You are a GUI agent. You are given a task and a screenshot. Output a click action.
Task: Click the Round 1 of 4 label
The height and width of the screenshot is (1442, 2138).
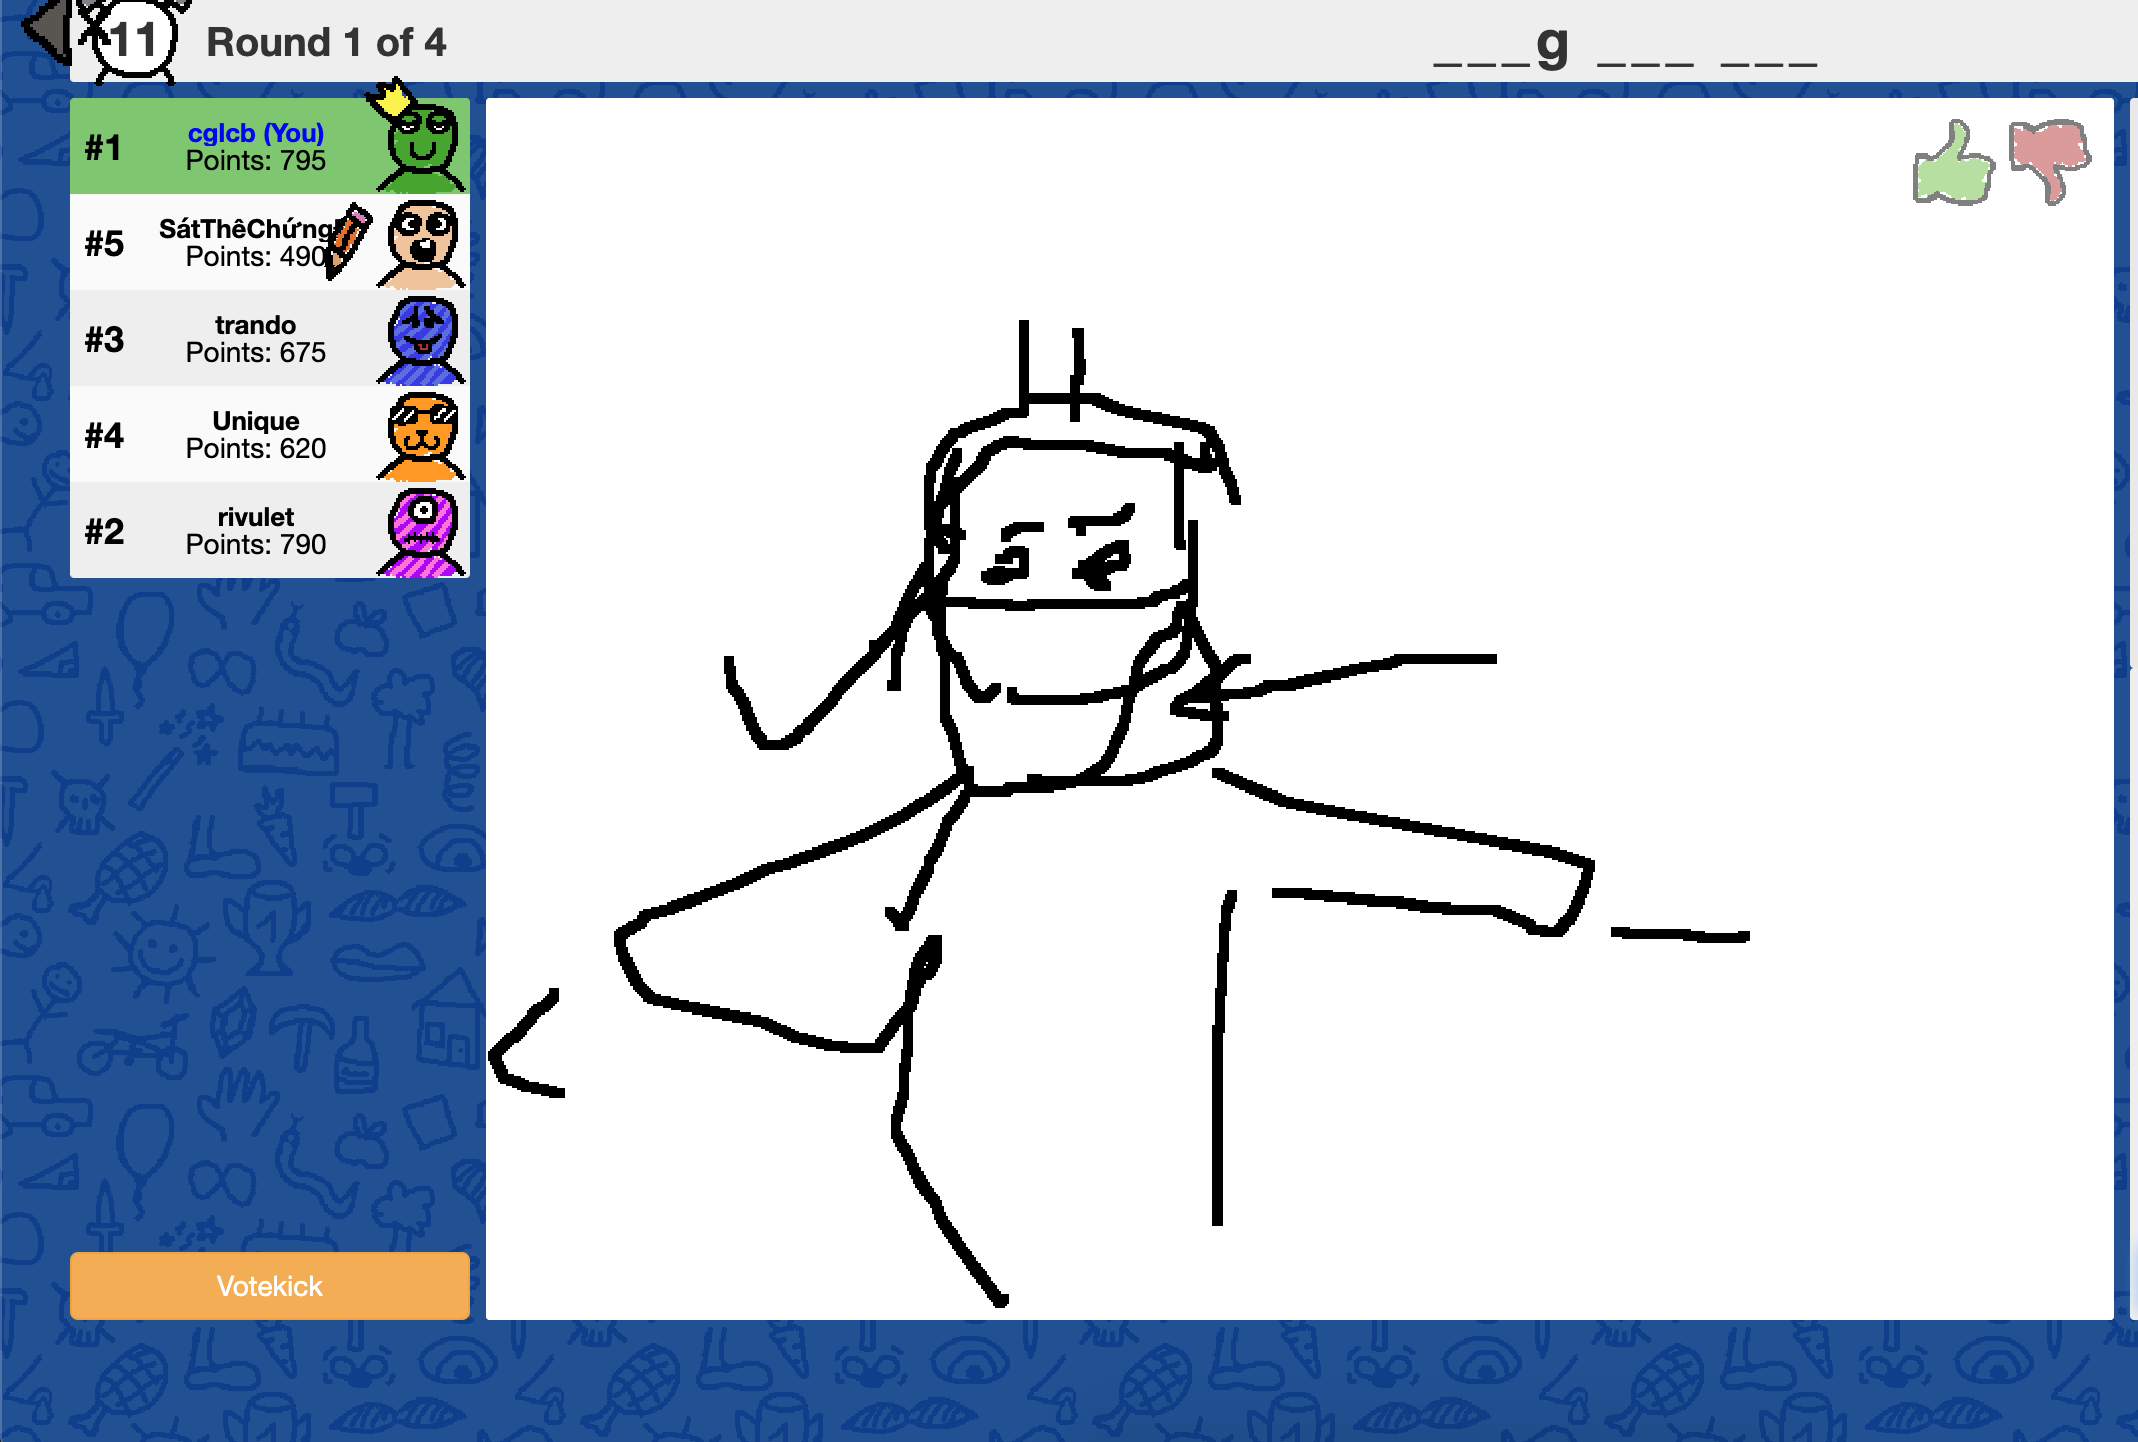click(326, 42)
